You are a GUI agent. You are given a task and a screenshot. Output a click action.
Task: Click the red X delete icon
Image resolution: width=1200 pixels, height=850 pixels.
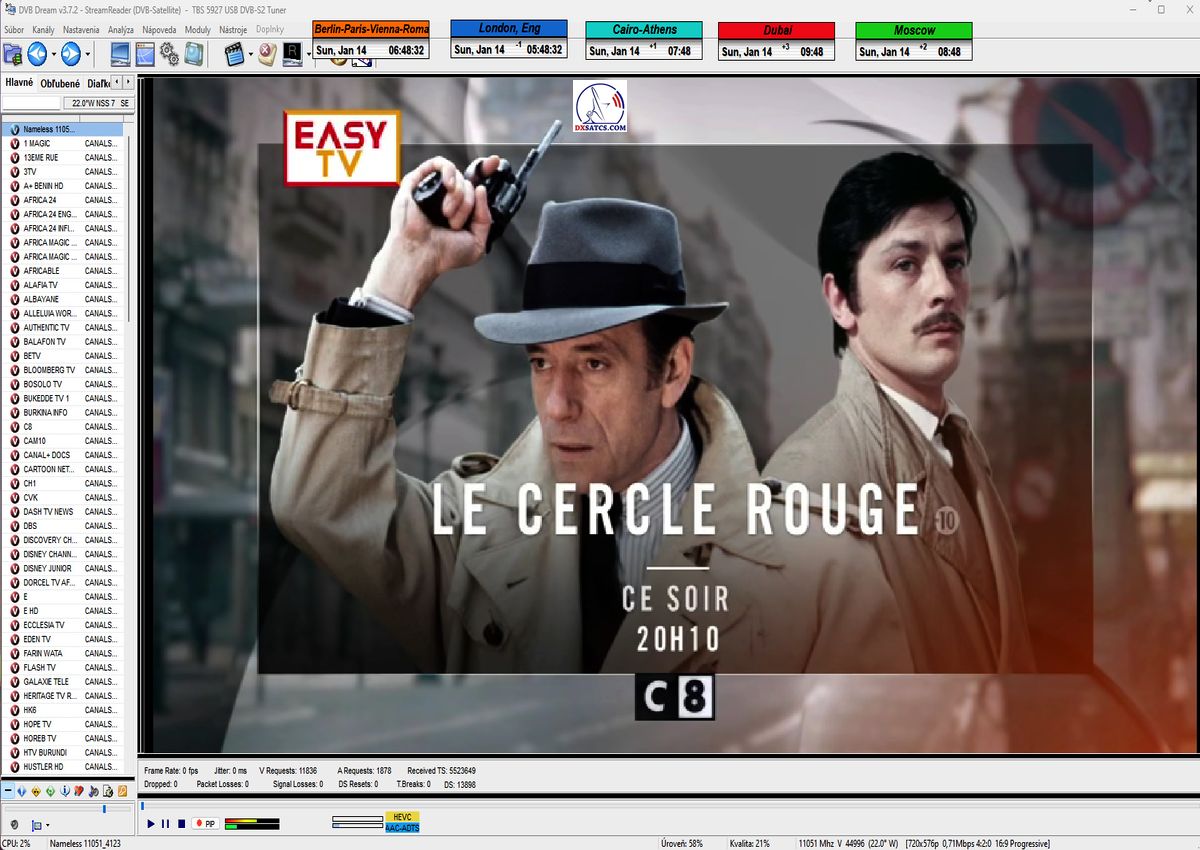point(266,54)
